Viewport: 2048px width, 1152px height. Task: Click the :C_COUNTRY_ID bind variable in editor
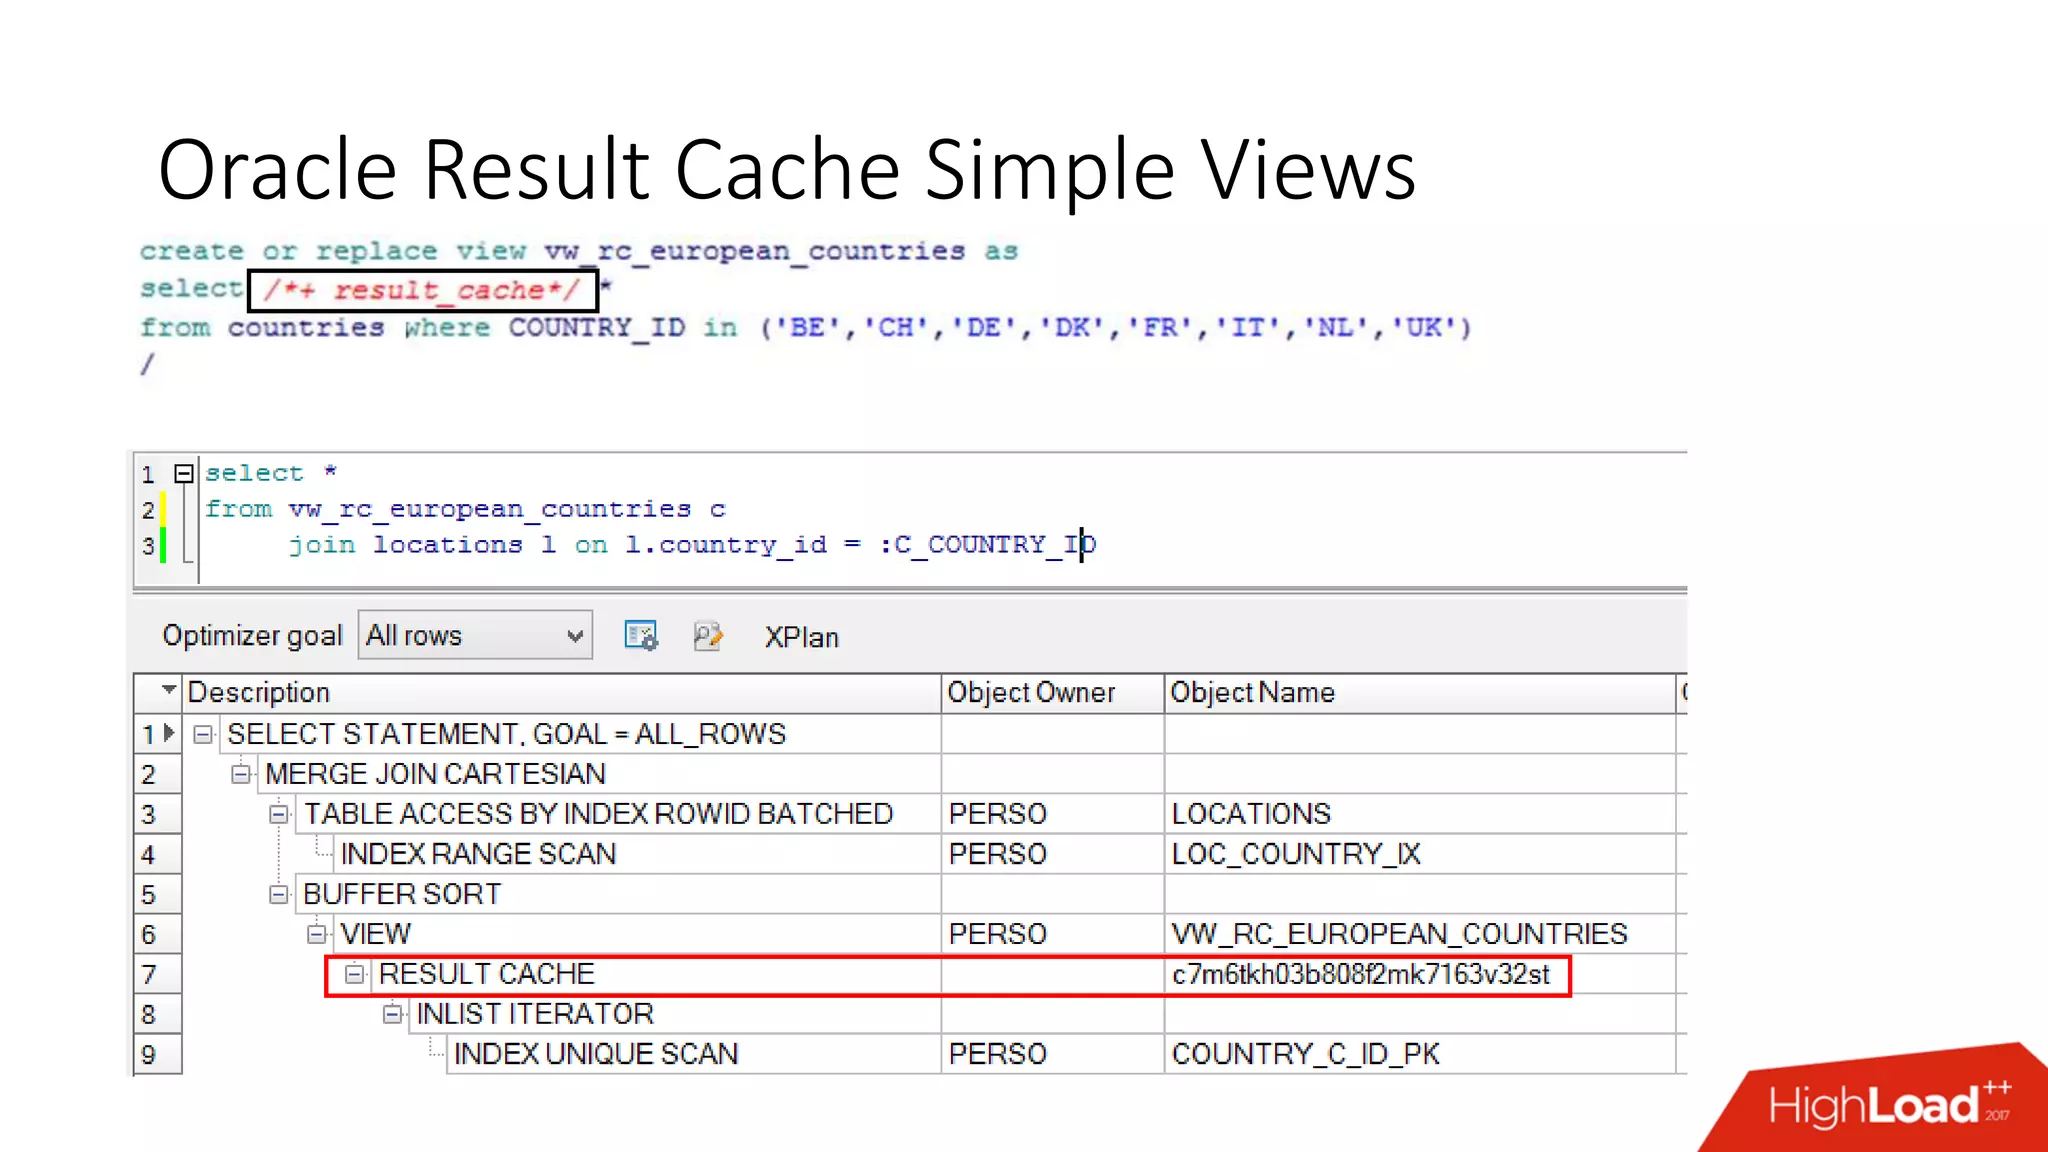pos(987,545)
